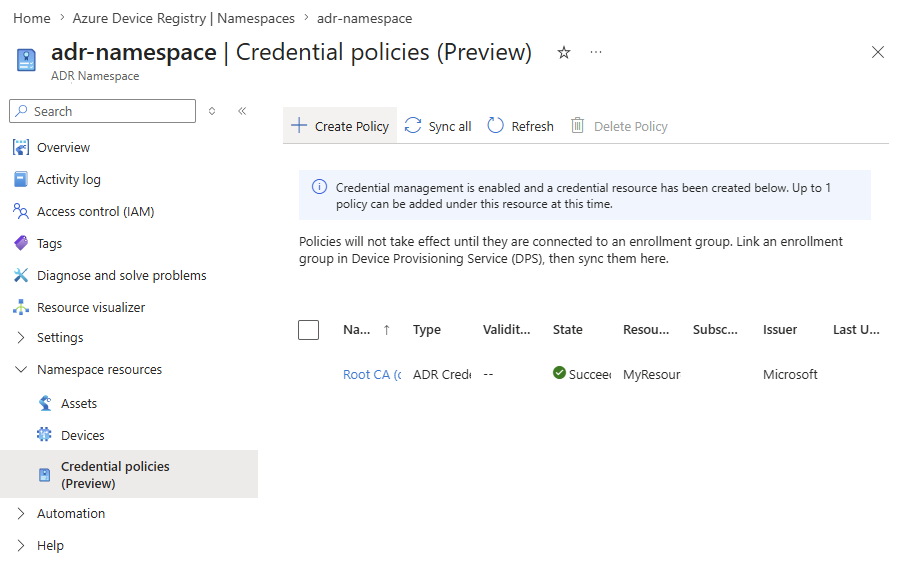Image resolution: width=900 pixels, height=568 pixels.
Task: Click adr-namespace breadcrumb link
Action: [x=364, y=18]
